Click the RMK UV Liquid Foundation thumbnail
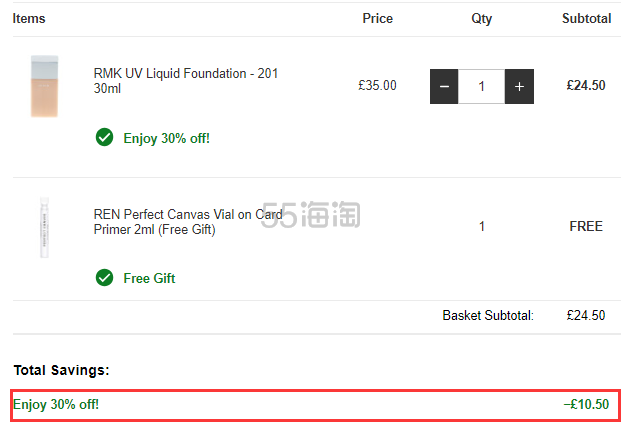The image size is (621, 430). point(45,87)
